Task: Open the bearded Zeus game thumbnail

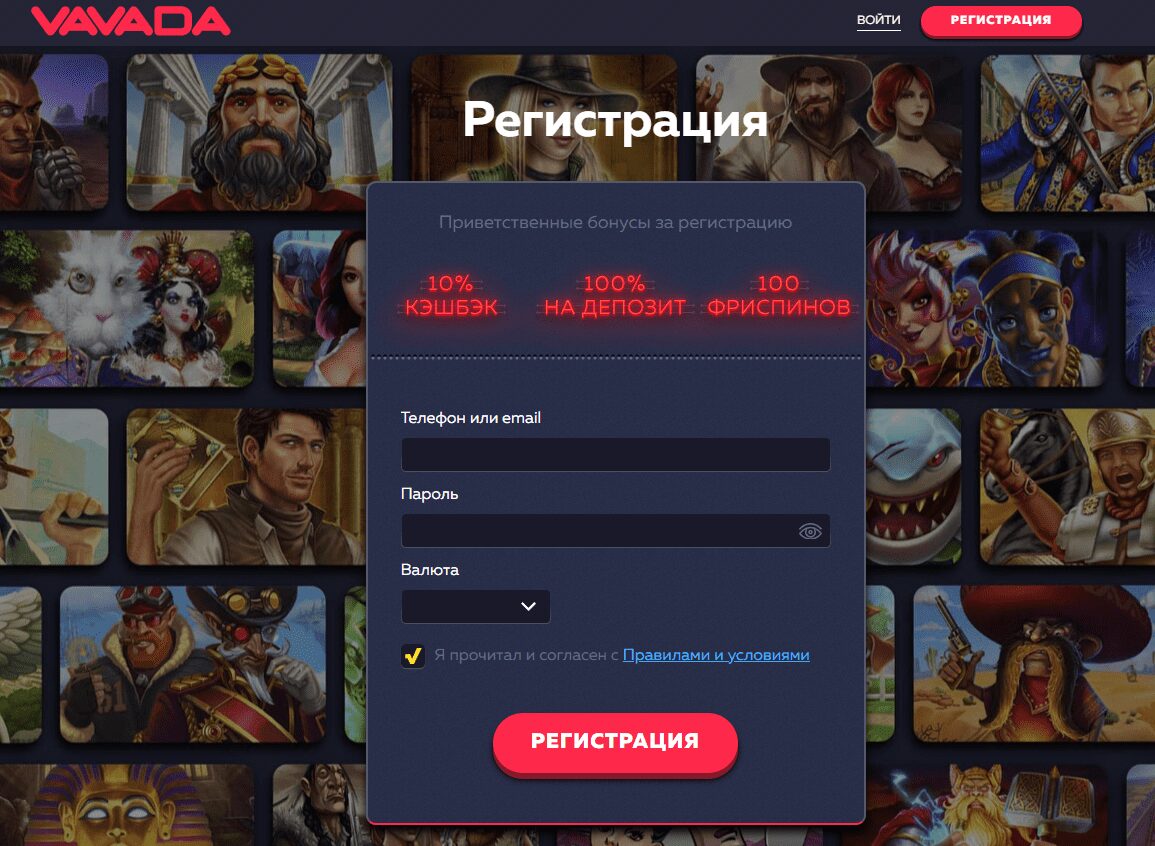Action: [259, 132]
